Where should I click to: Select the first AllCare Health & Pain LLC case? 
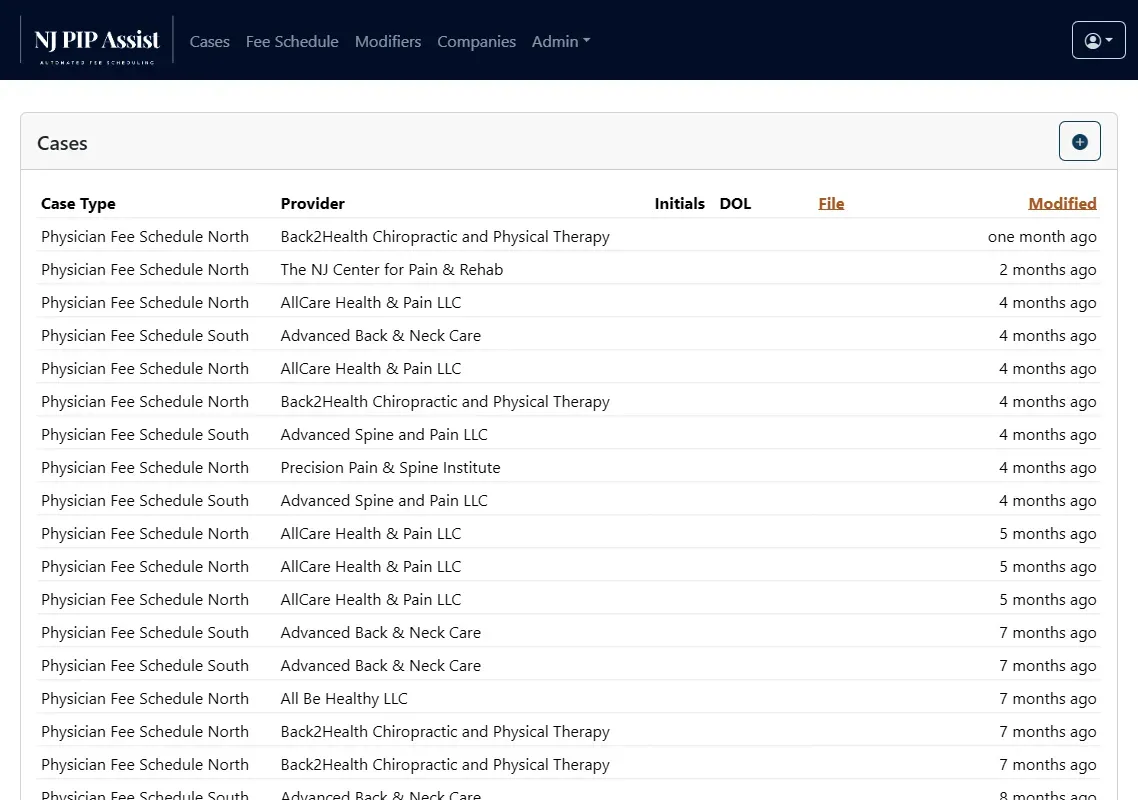[371, 302]
